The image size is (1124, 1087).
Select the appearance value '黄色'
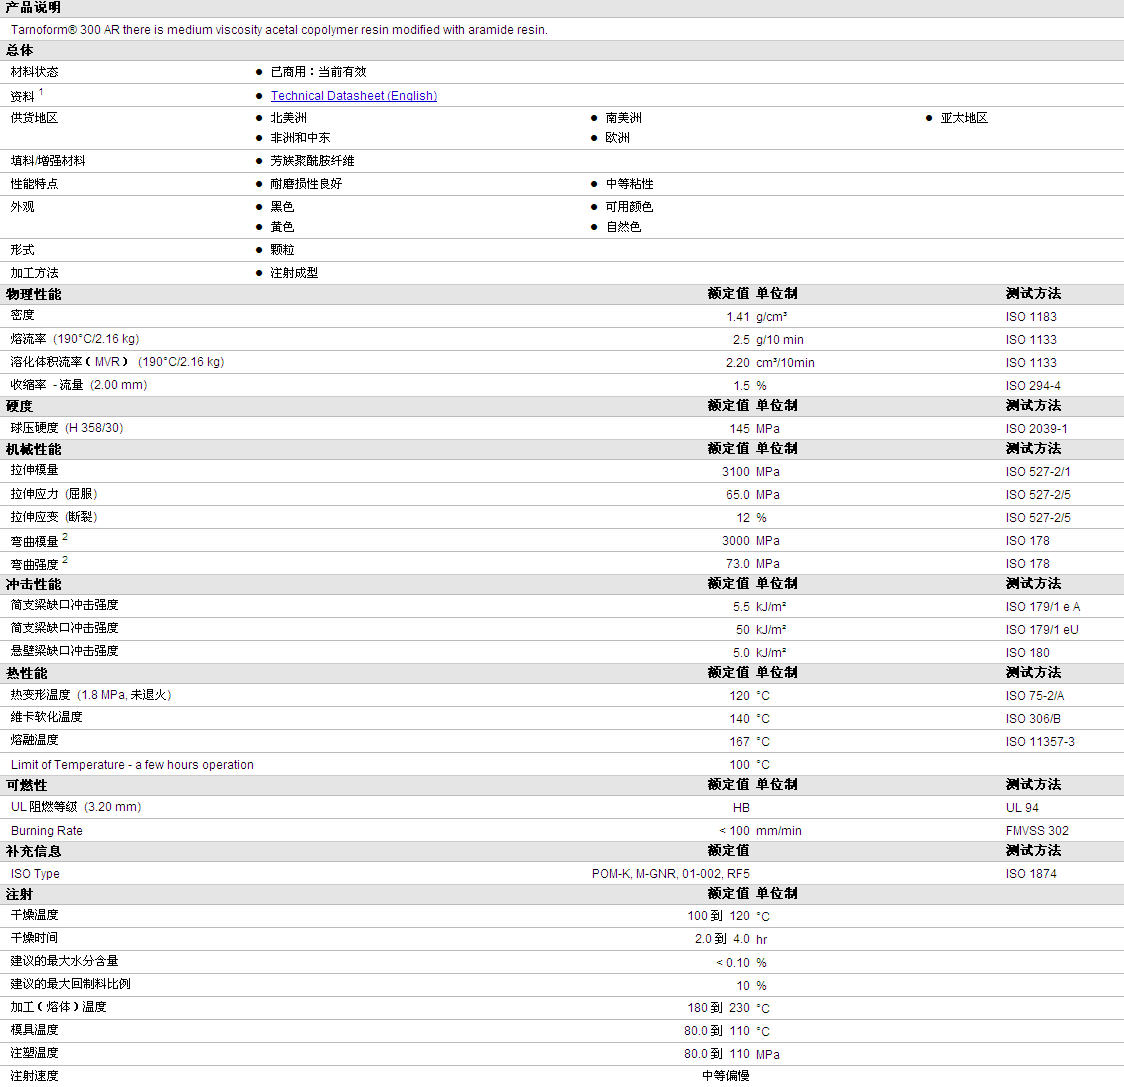click(282, 227)
